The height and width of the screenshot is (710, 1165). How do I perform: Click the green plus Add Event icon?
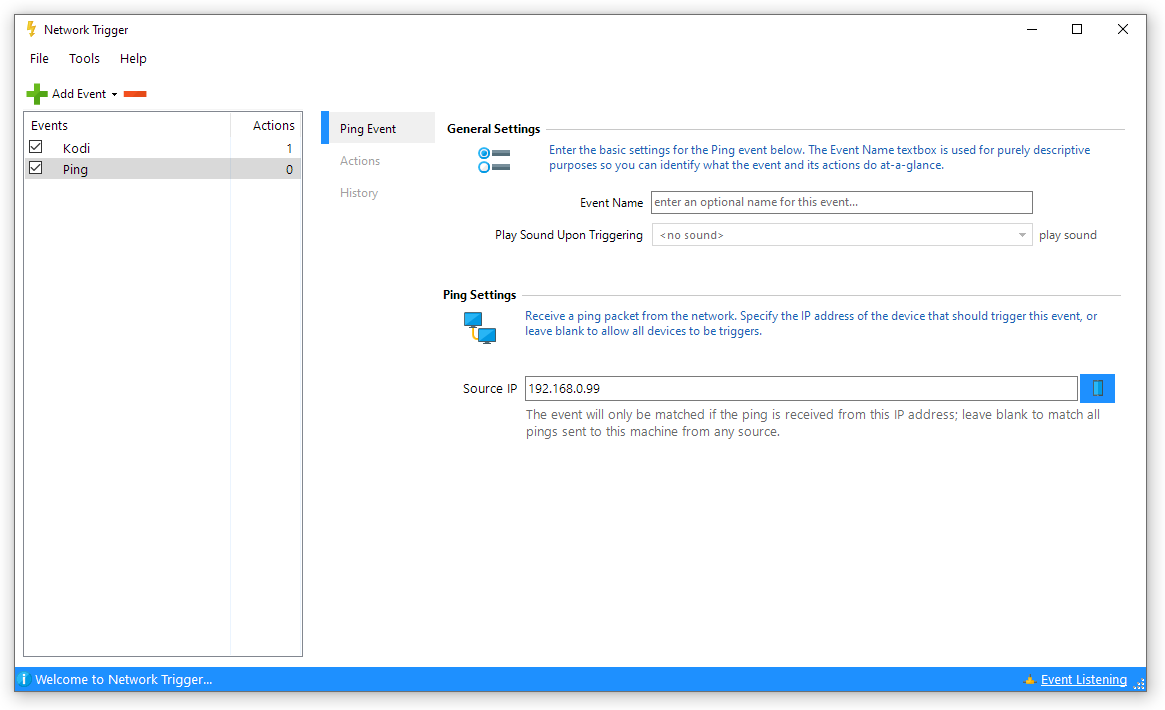click(37, 94)
